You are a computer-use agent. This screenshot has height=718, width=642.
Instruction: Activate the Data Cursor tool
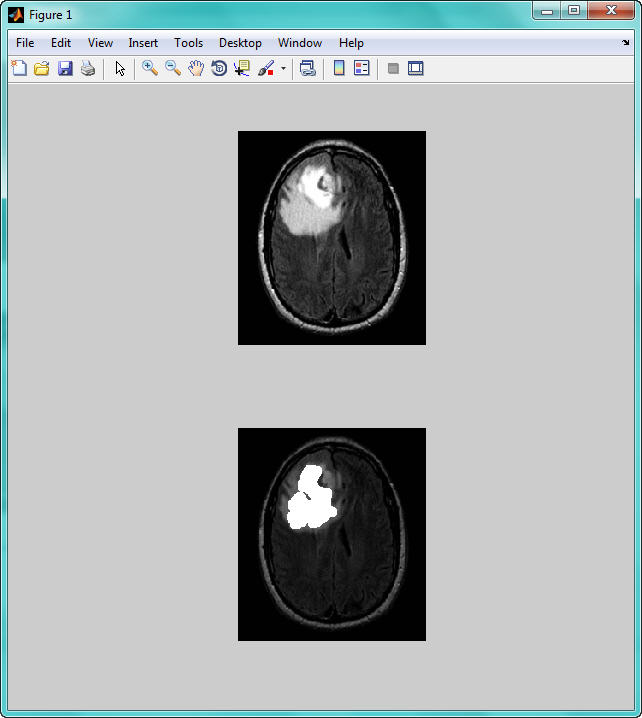(242, 68)
